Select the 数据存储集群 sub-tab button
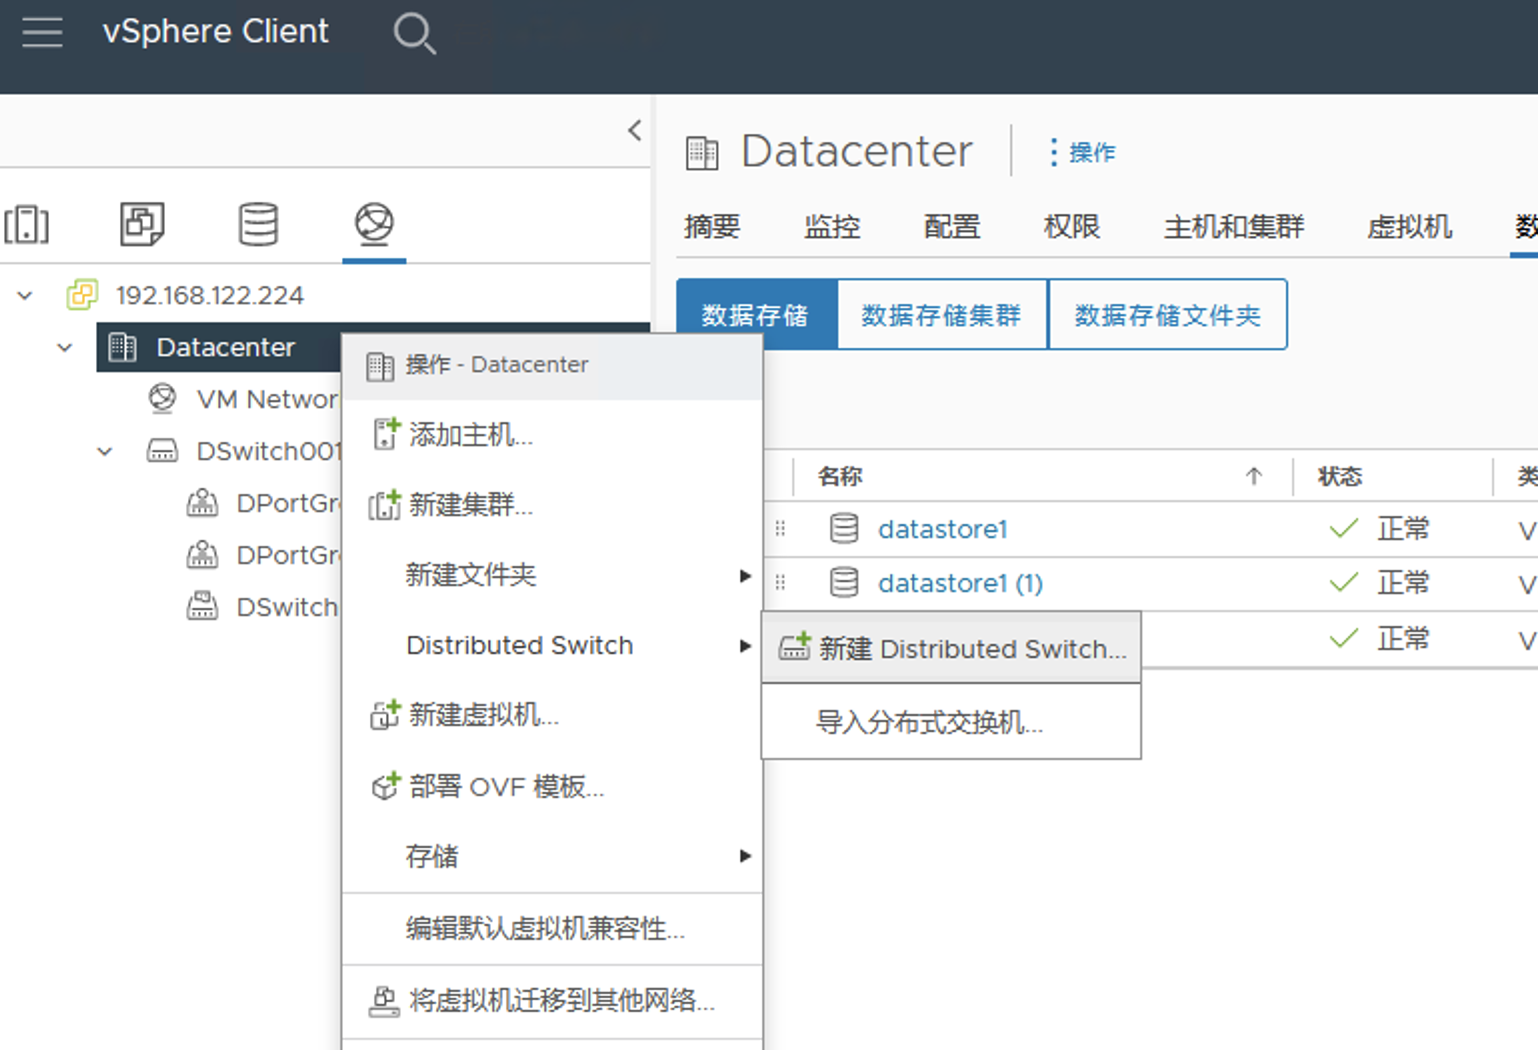The height and width of the screenshot is (1050, 1538). click(941, 315)
